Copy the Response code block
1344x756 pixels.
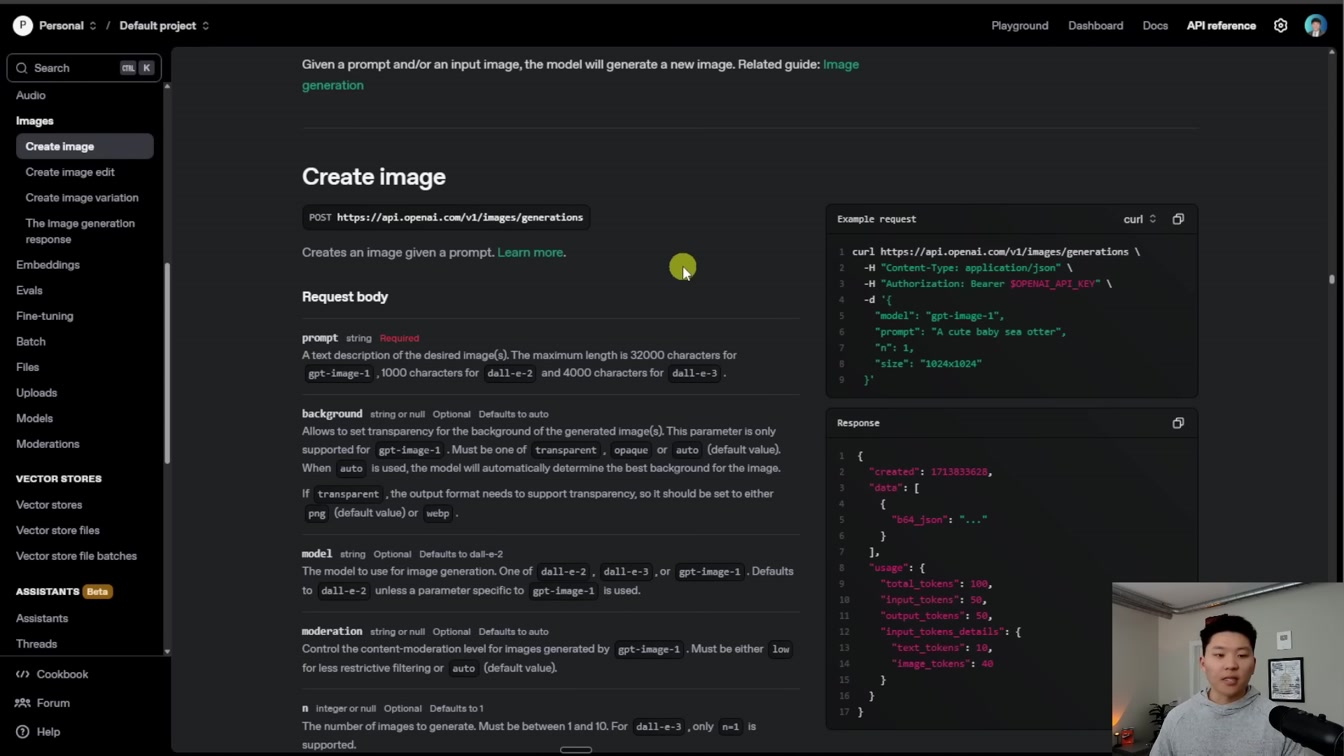coord(1178,423)
